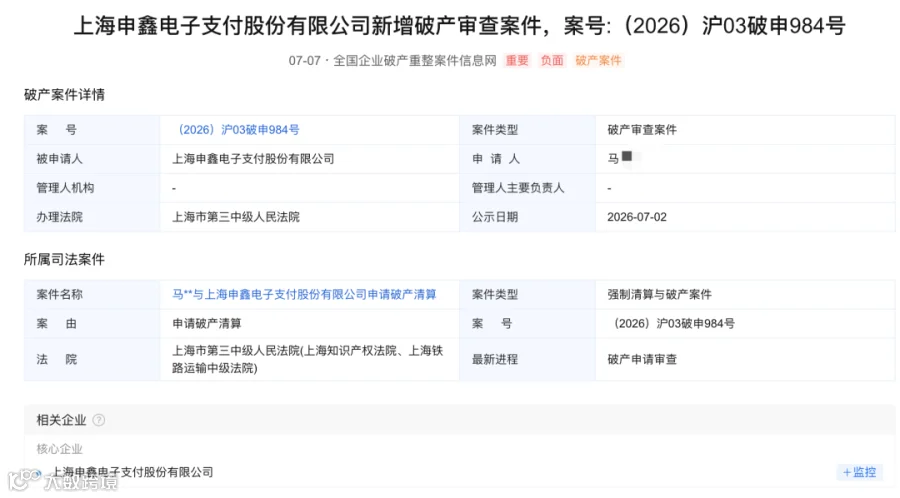The width and height of the screenshot is (900, 498).
Task: Click the 07-07 date in the subtitle
Action: tap(304, 60)
